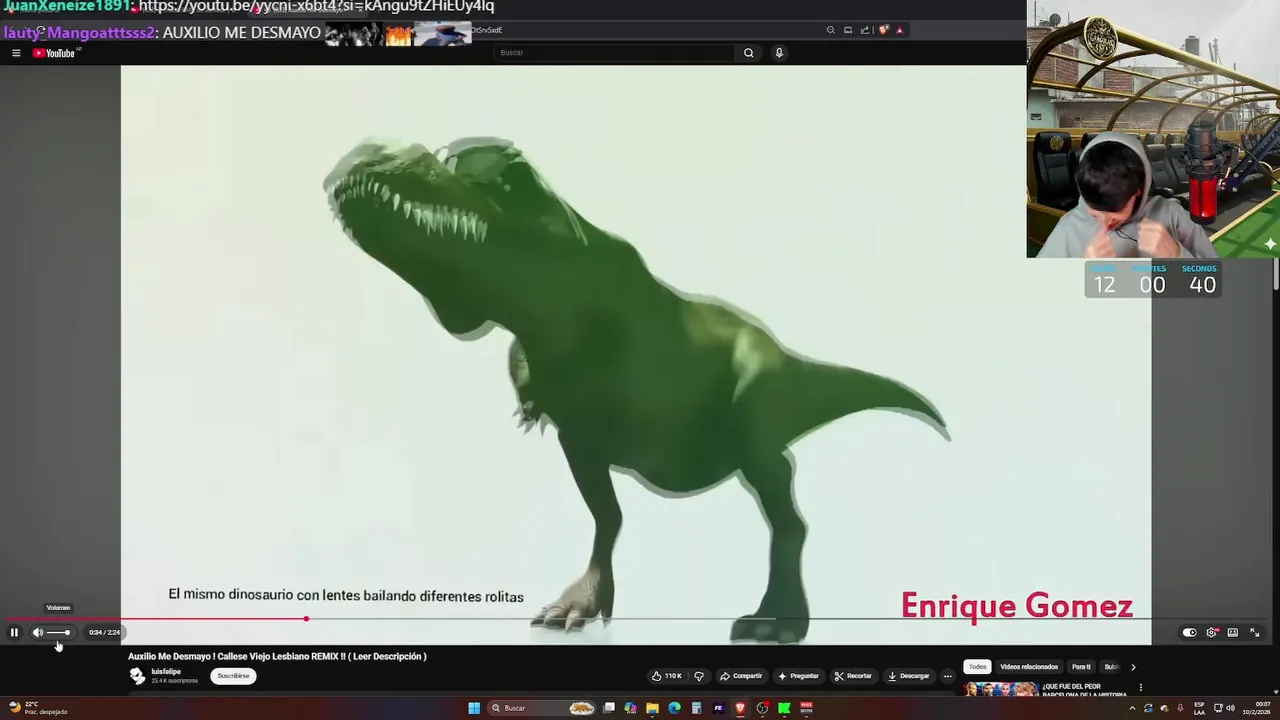This screenshot has width=1280, height=720.
Task: Pause the video with the pause button
Action: tap(14, 632)
